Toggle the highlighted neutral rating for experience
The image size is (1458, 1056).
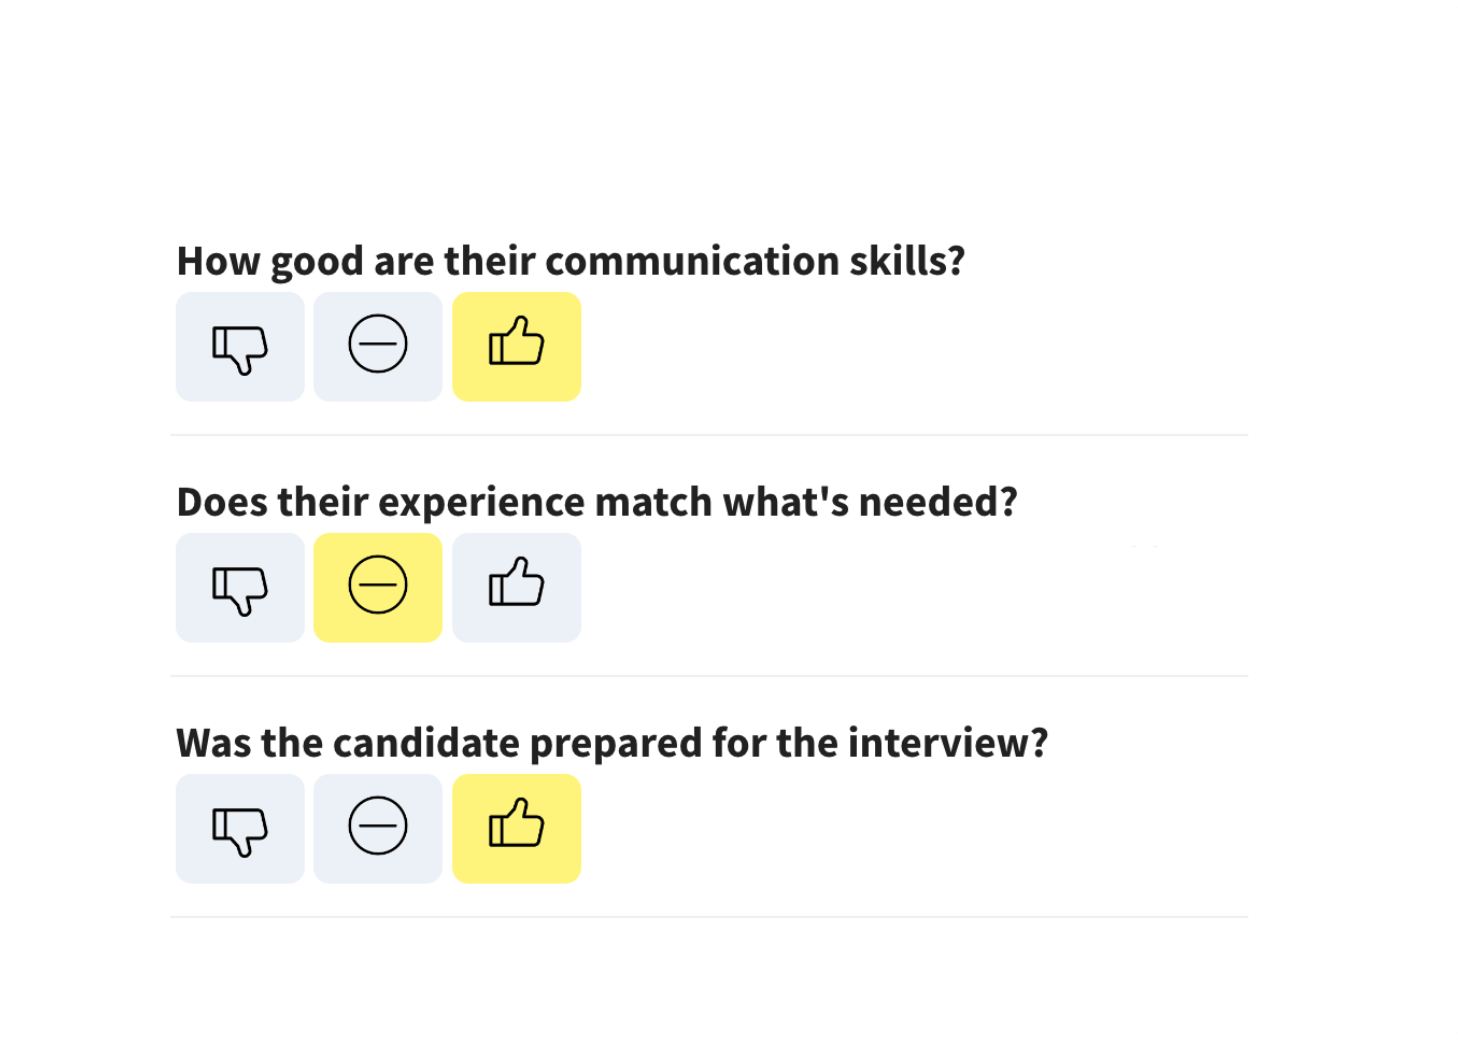378,588
